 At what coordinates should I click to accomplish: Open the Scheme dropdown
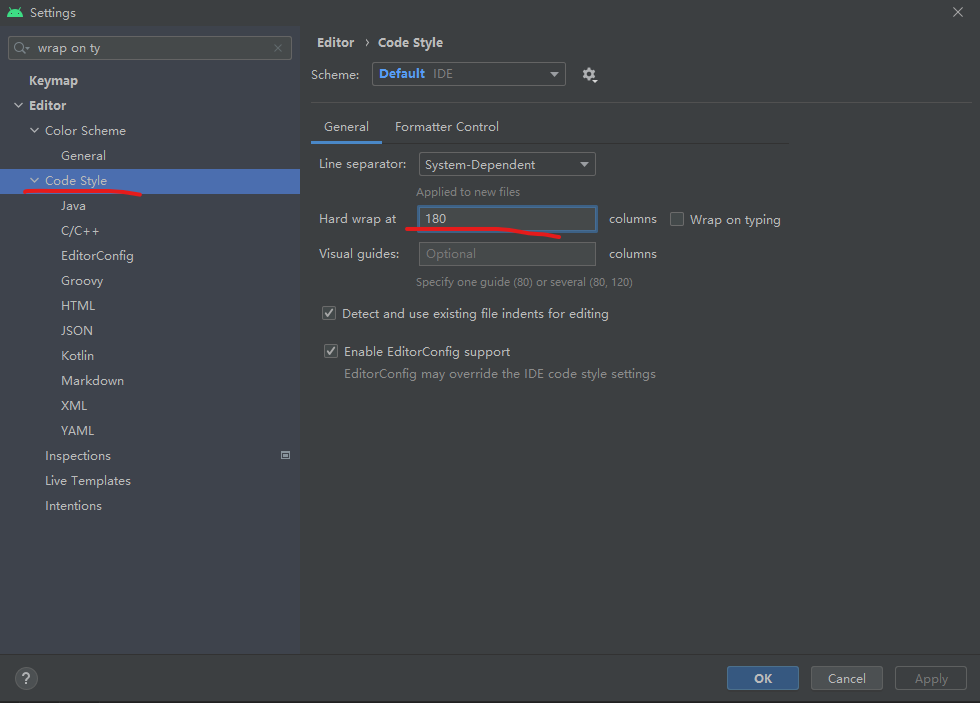(469, 74)
